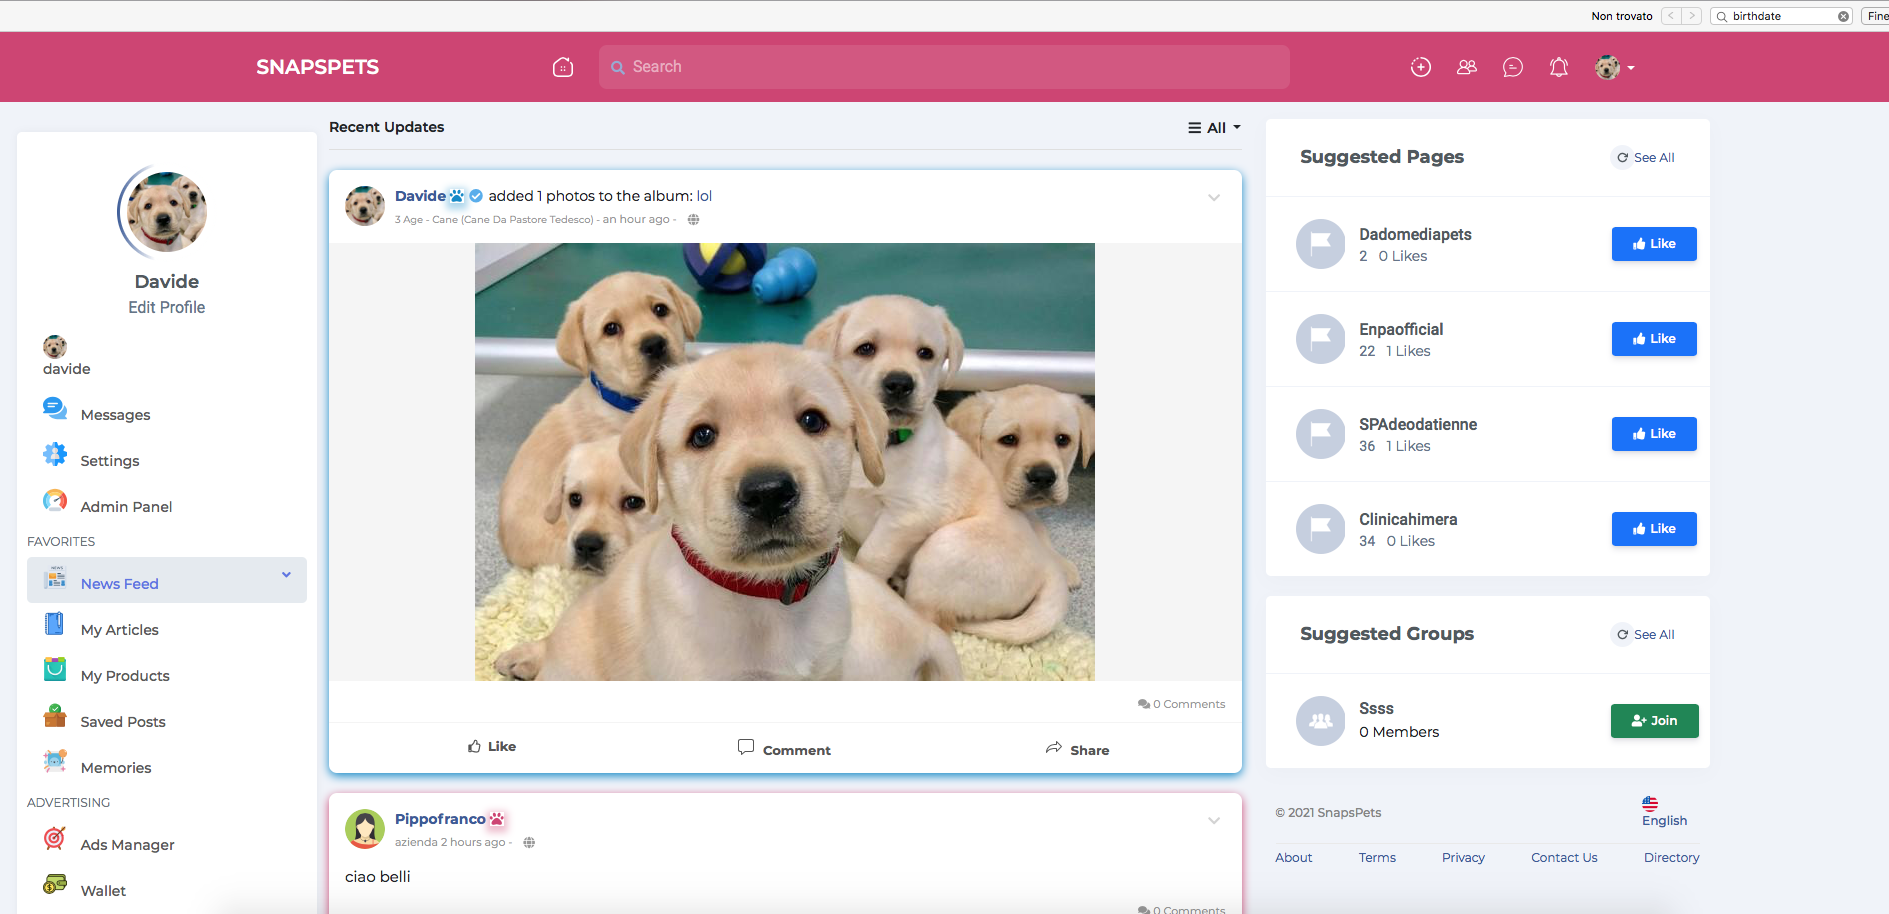
Task: Open the puppies photo in Davide's post
Action: point(784,462)
